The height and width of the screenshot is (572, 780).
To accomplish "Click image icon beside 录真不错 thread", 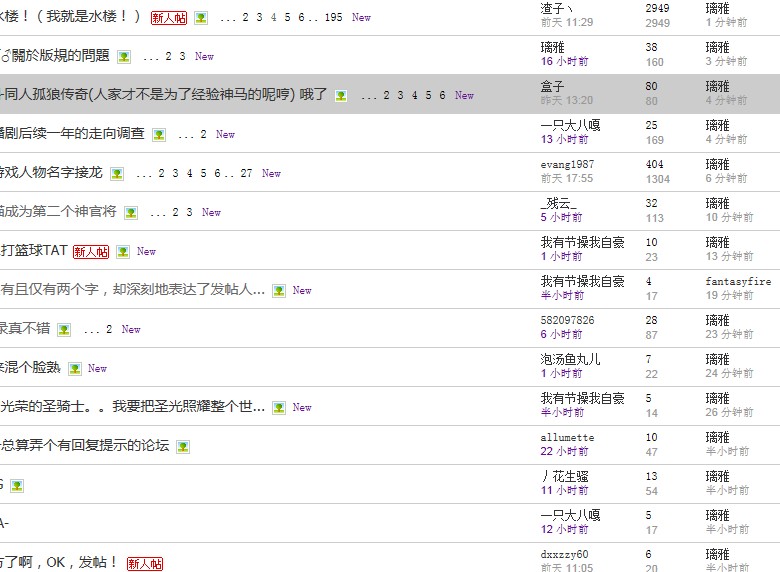I will pyautogui.click(x=64, y=329).
